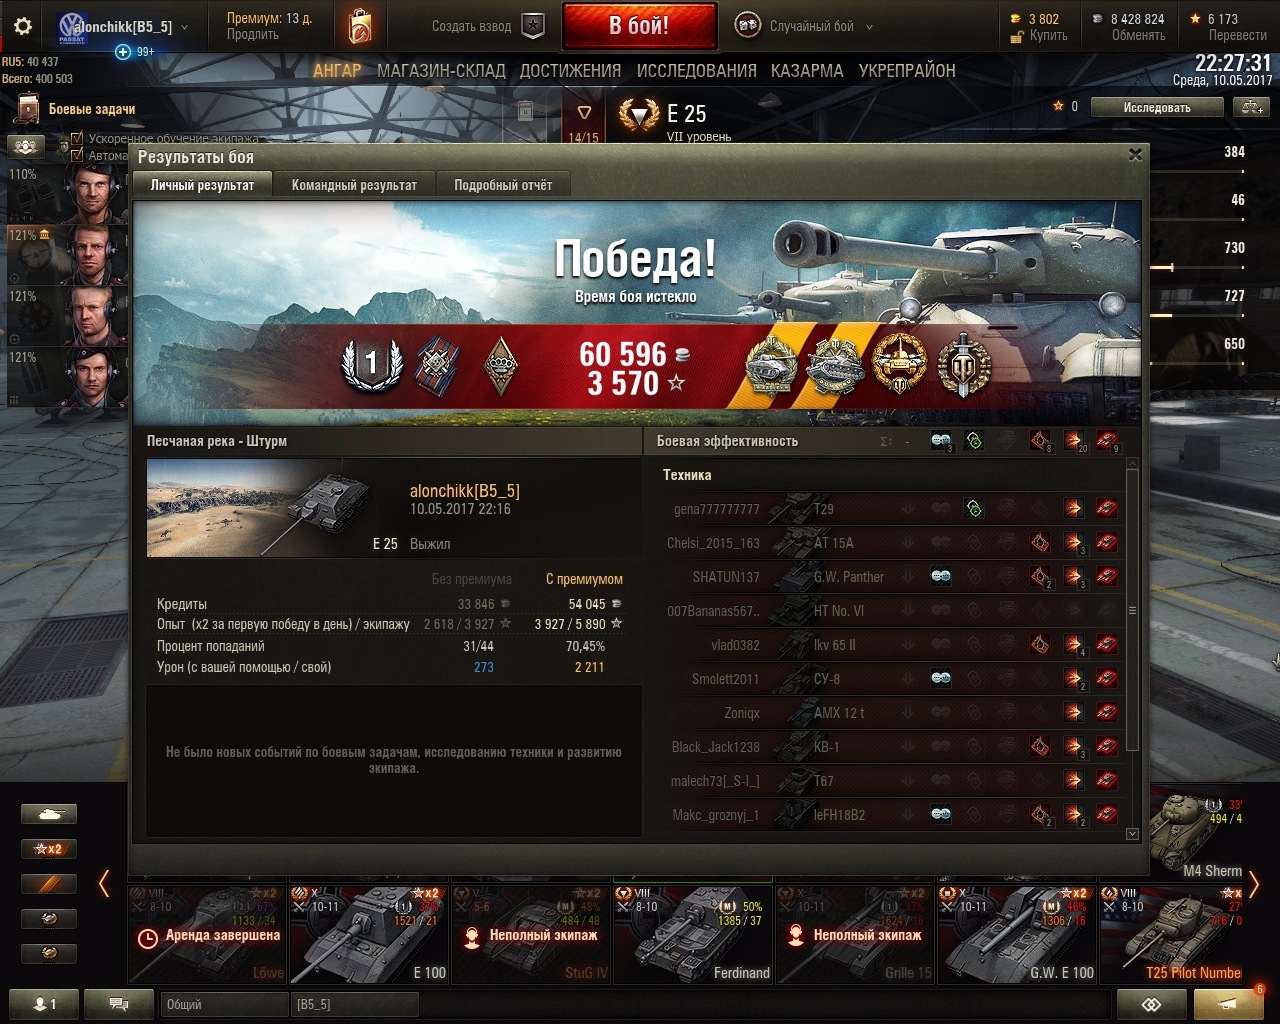Toggle the automatic option checkbox below crew training
Image resolution: width=1280 pixels, height=1024 pixels.
coord(76,155)
